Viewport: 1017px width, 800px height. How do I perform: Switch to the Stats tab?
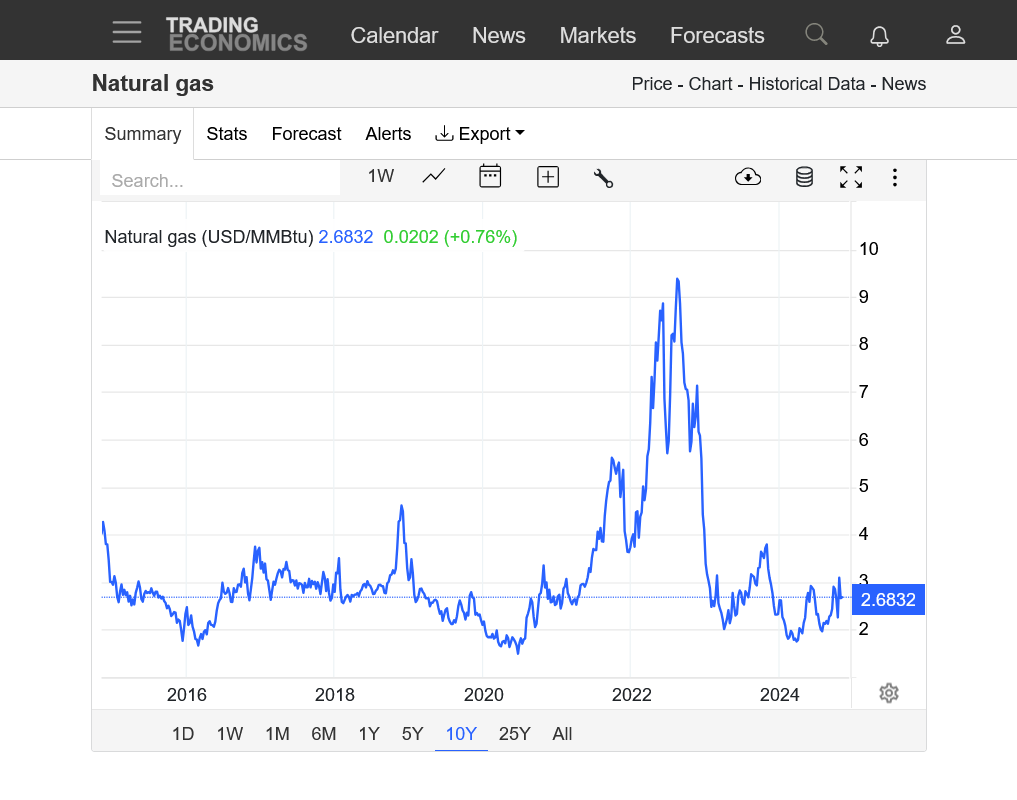(x=227, y=134)
